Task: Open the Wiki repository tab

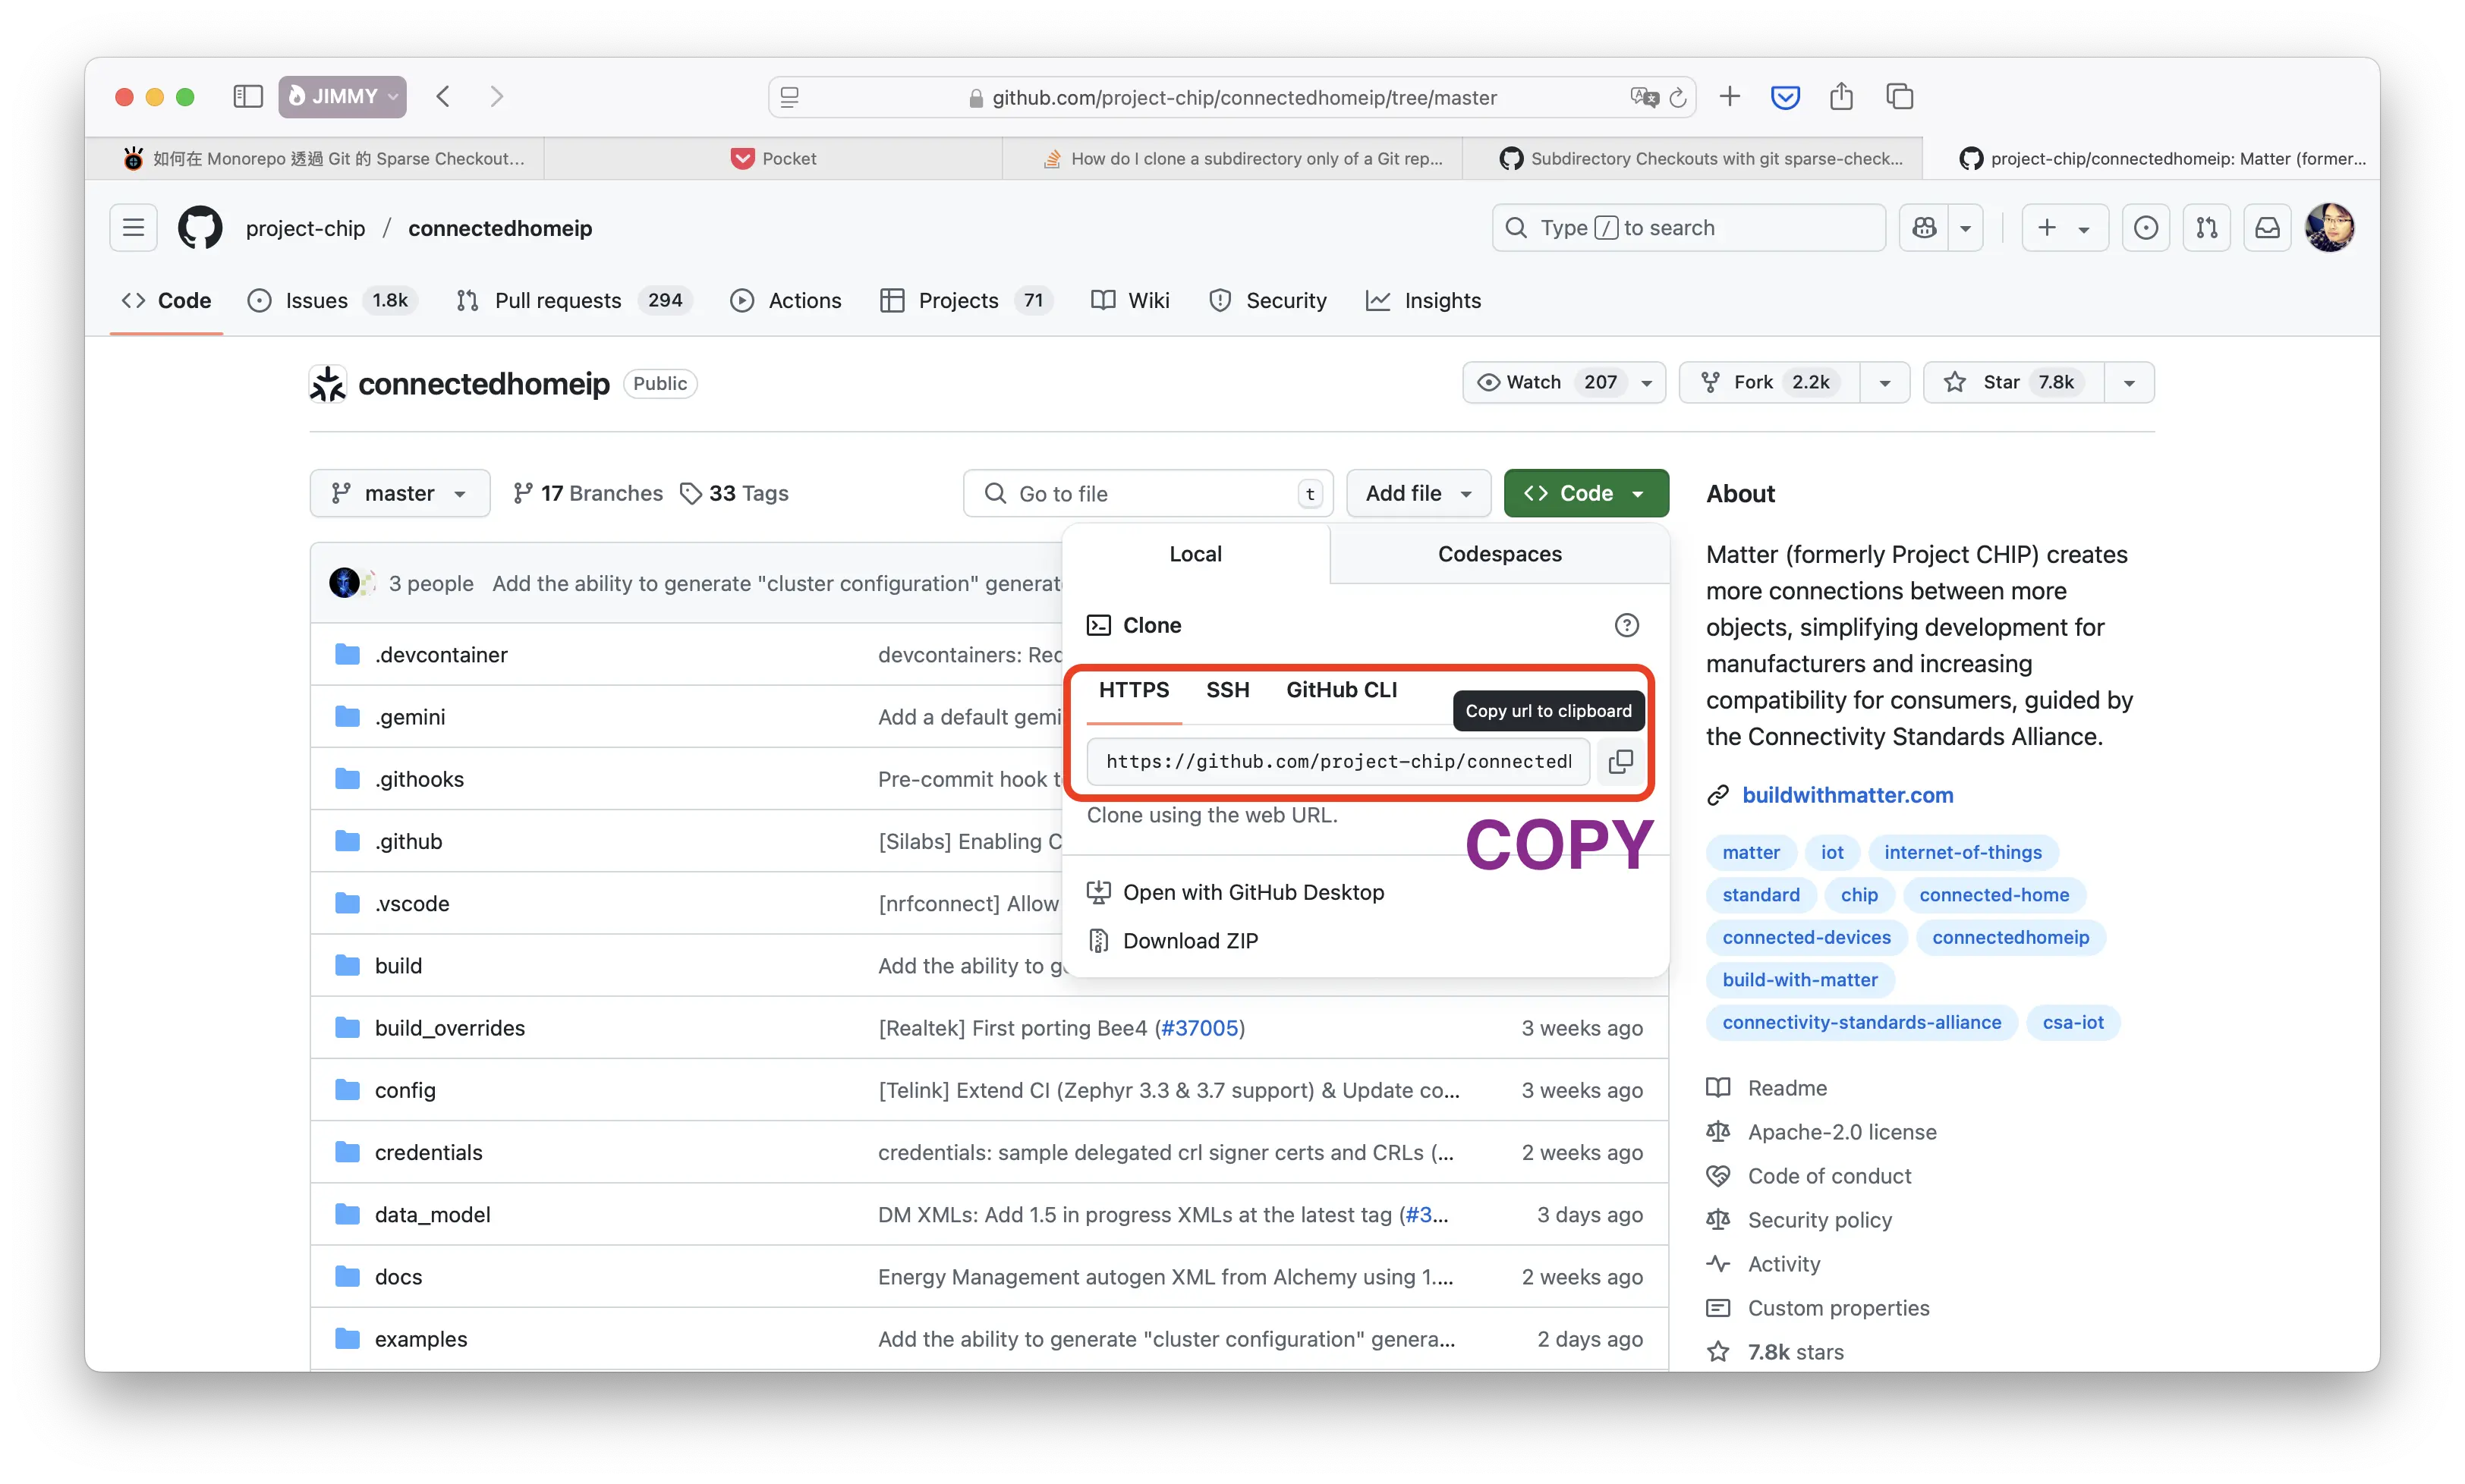Action: coord(1130,301)
